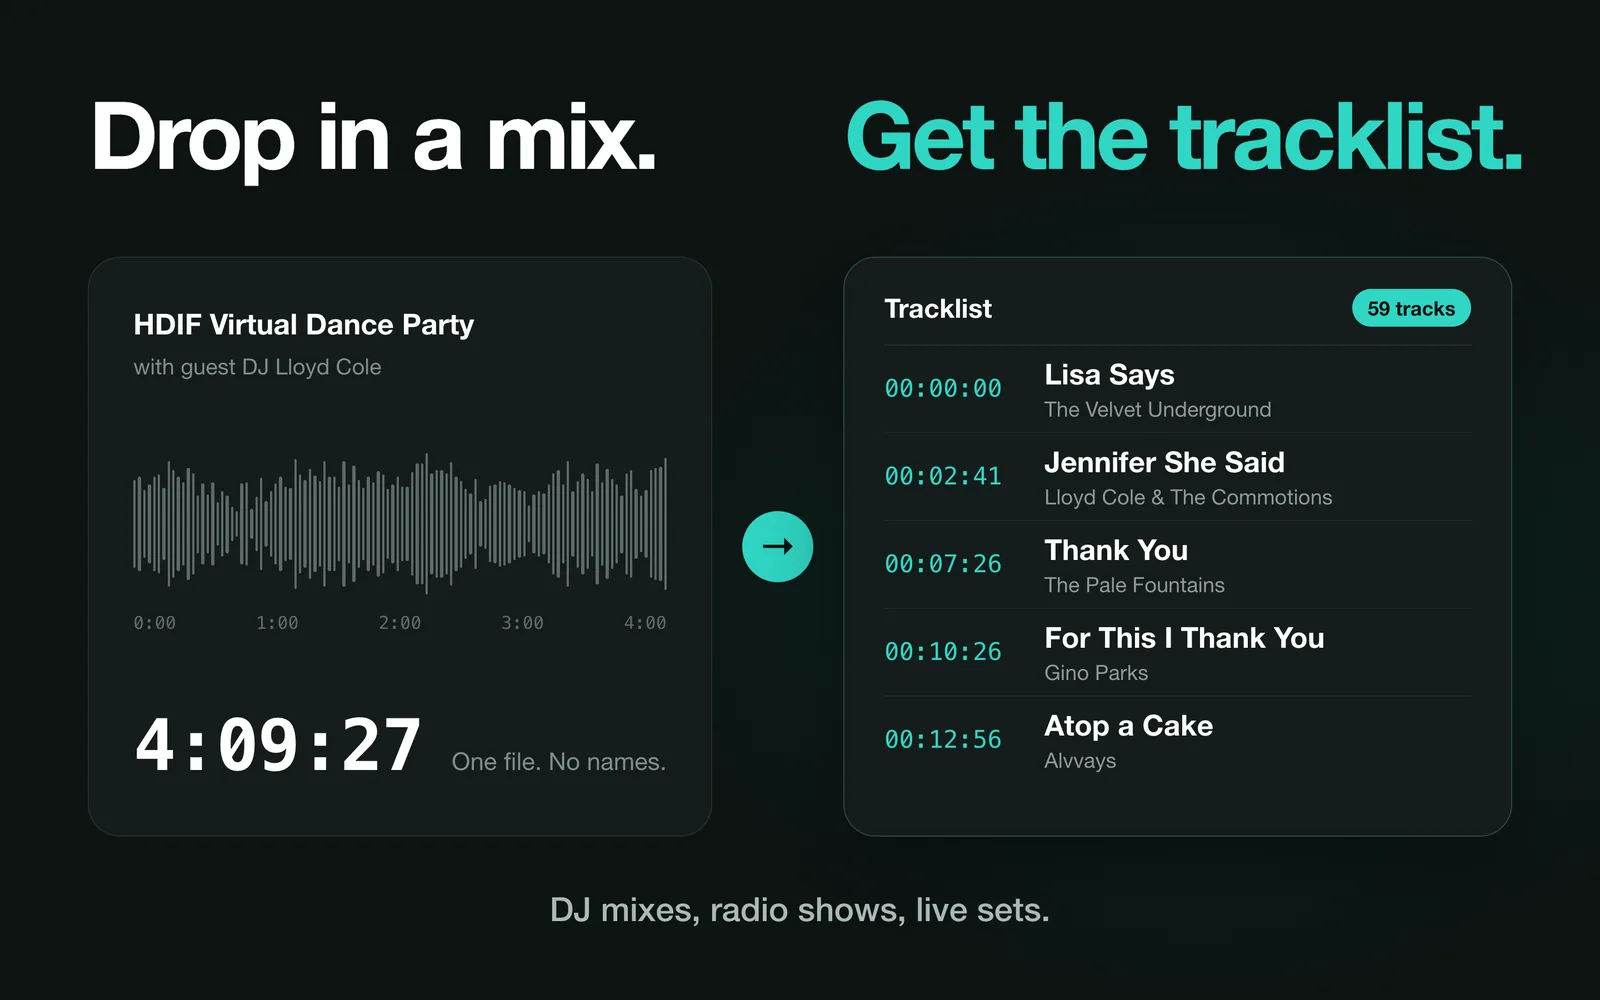The height and width of the screenshot is (1000, 1600).
Task: Select the Lisa Says track title
Action: pyautogui.click(x=1109, y=375)
